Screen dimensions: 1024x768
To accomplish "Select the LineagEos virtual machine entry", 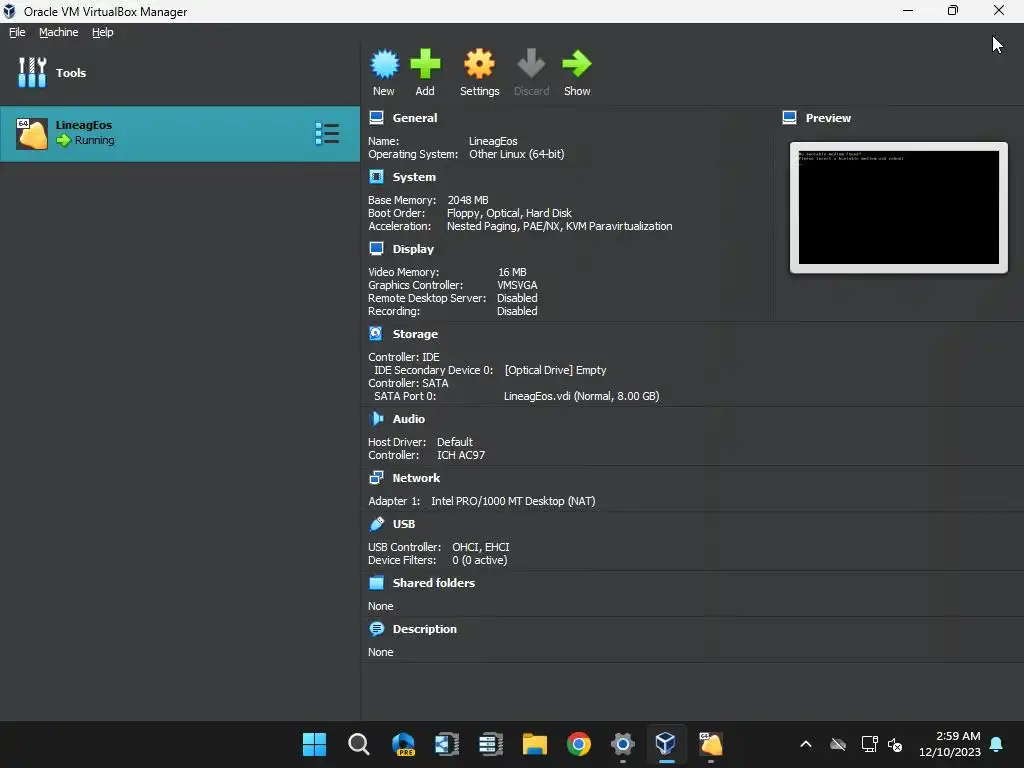I will click(x=180, y=134).
